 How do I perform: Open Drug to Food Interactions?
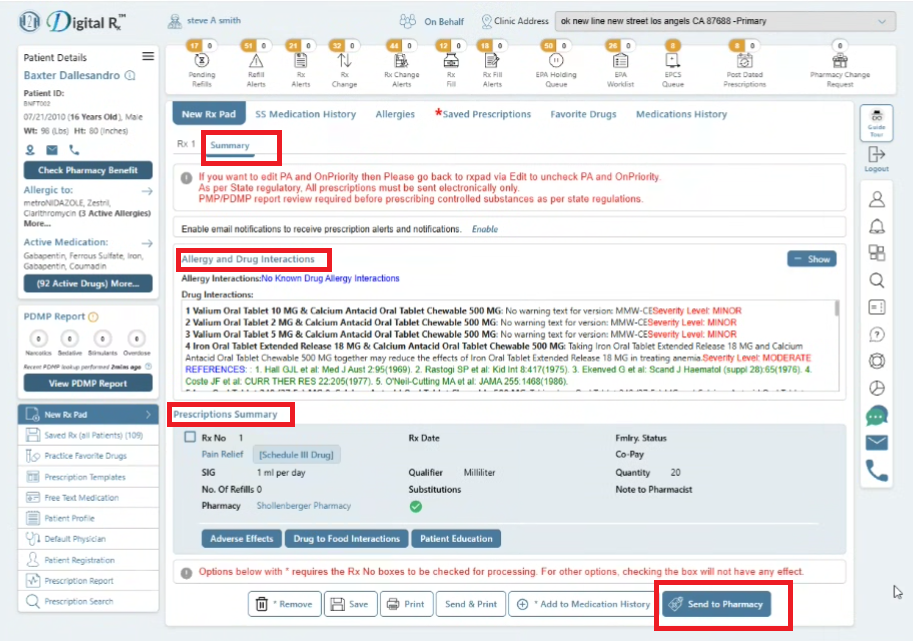click(346, 539)
